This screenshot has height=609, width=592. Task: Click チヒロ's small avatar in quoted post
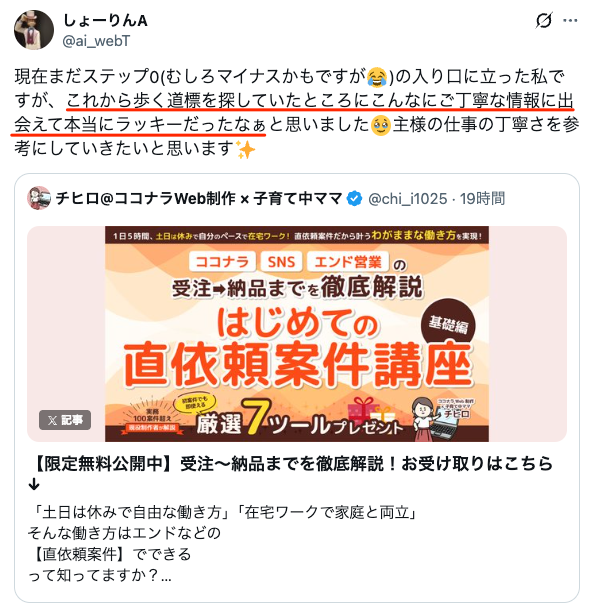point(39,198)
